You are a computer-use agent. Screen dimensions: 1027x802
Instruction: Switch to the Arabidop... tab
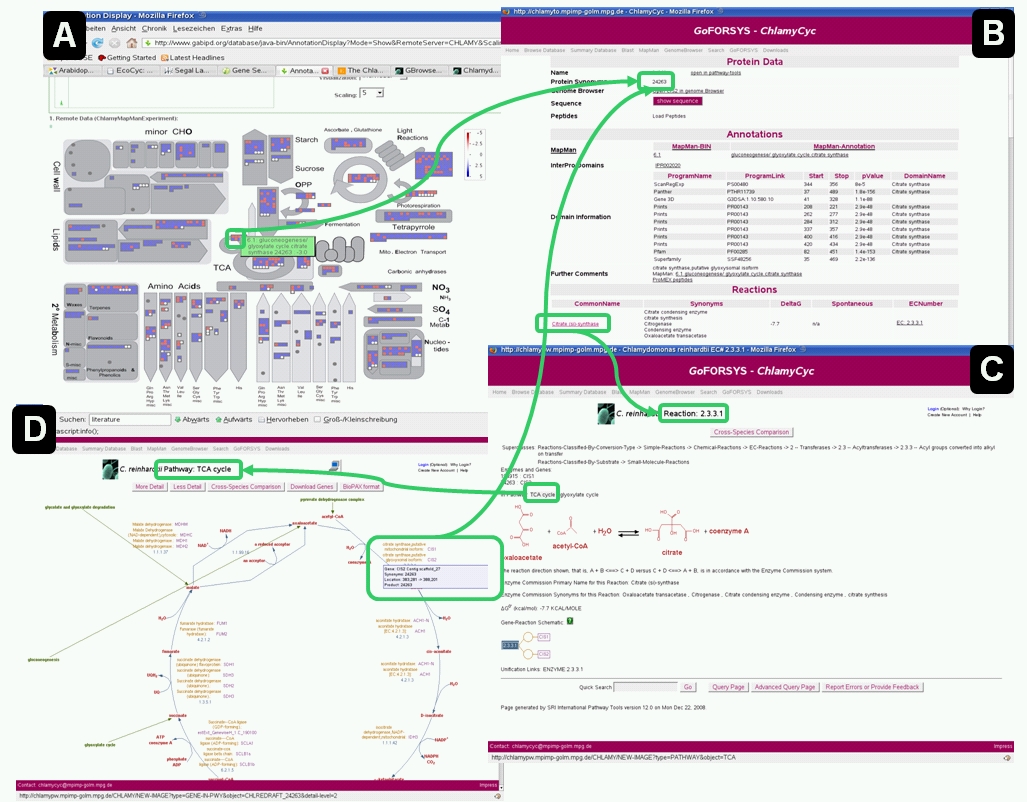coord(71,71)
